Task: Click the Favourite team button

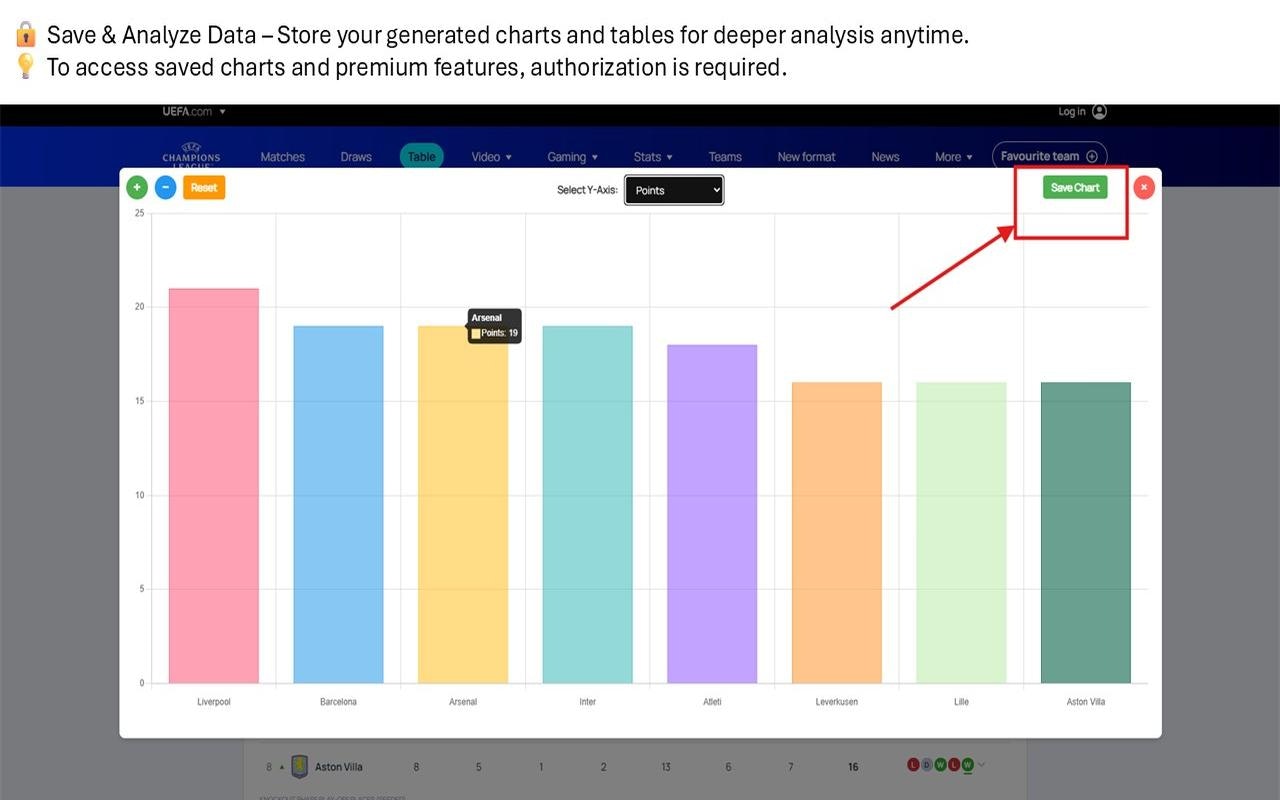Action: 1049,156
